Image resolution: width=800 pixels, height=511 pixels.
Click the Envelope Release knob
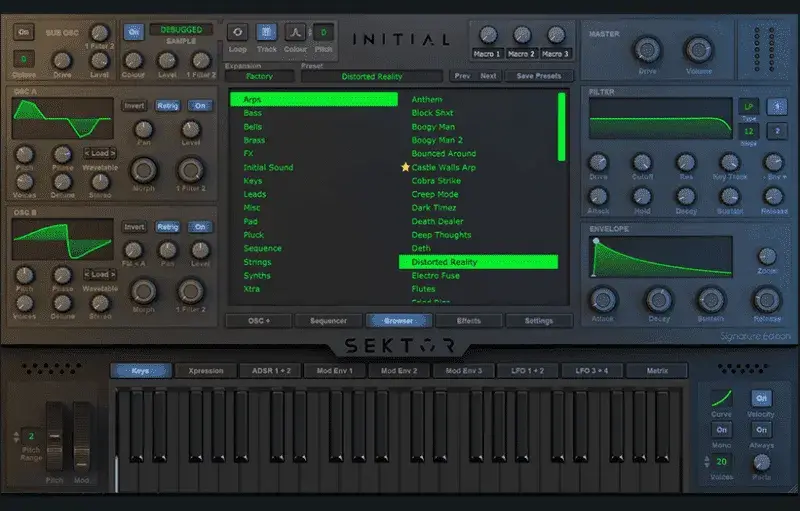pos(767,300)
